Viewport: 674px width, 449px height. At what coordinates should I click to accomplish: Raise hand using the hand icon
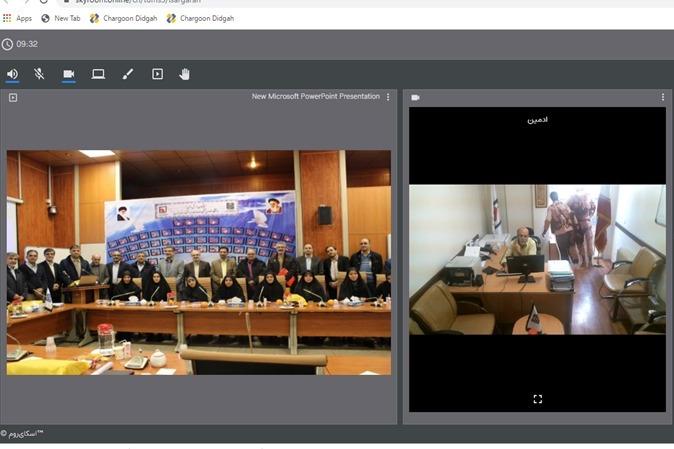point(185,74)
